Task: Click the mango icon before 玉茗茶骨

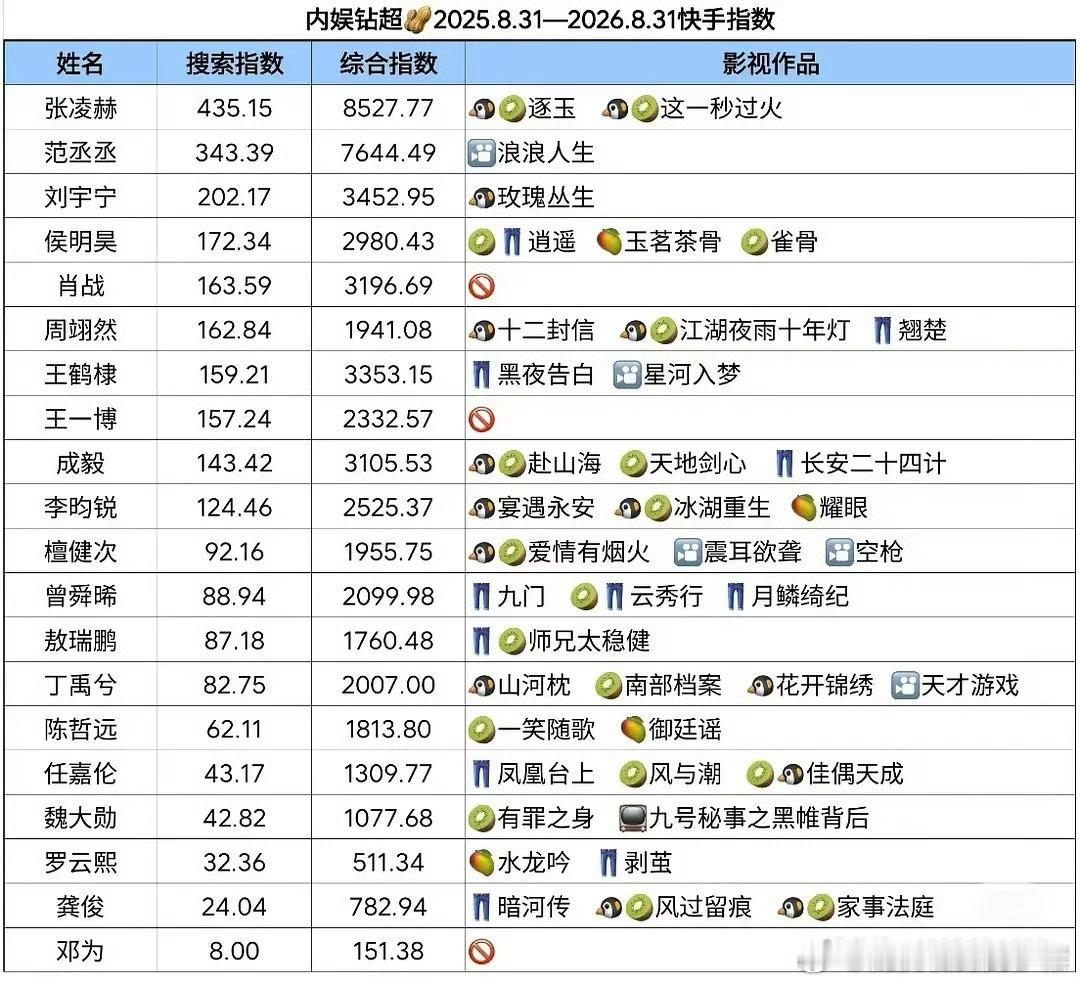Action: coord(610,242)
